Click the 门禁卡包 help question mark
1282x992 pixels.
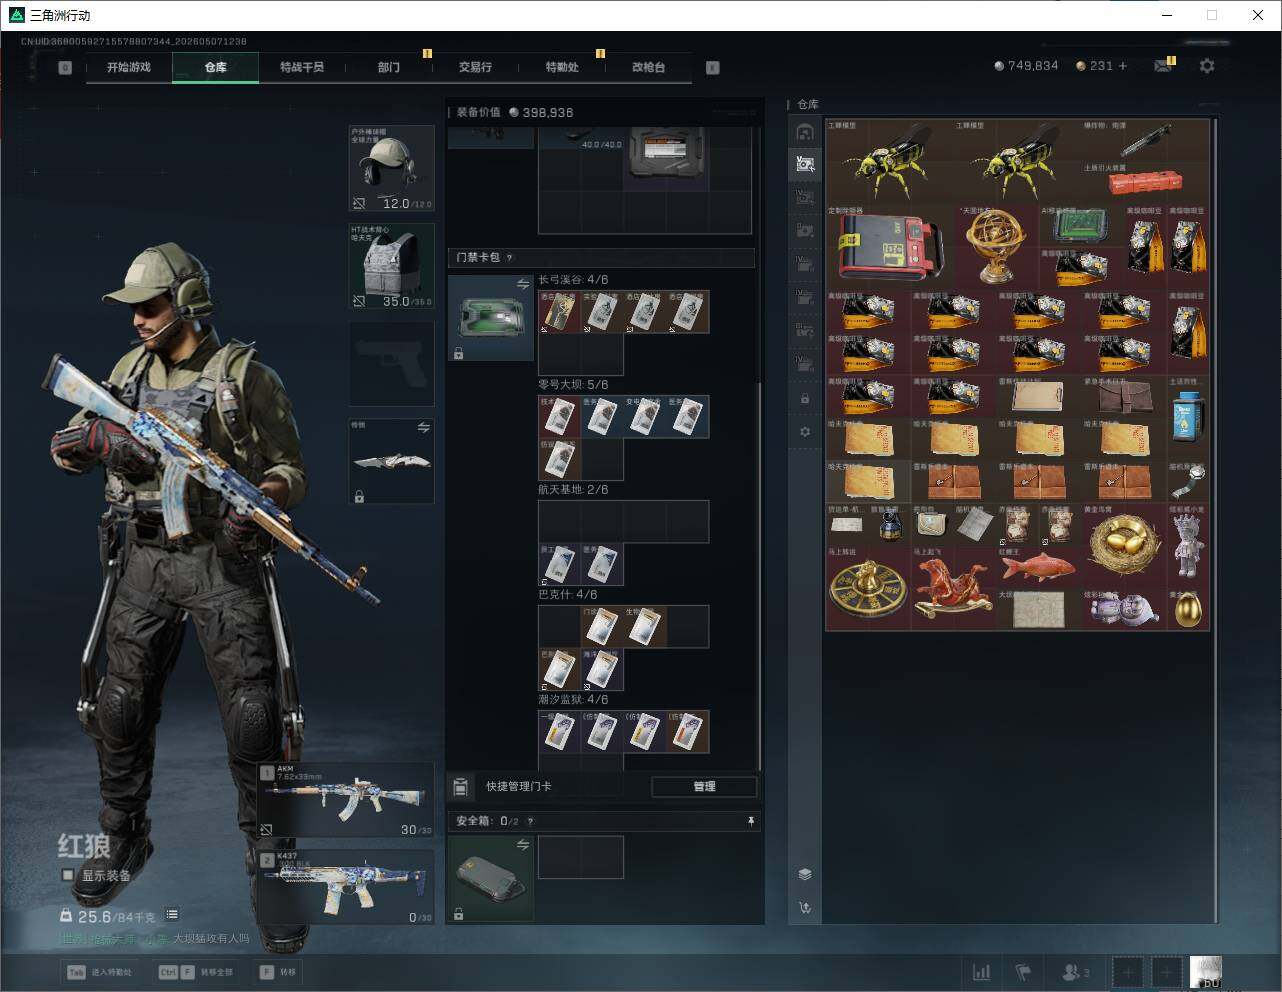coord(510,258)
